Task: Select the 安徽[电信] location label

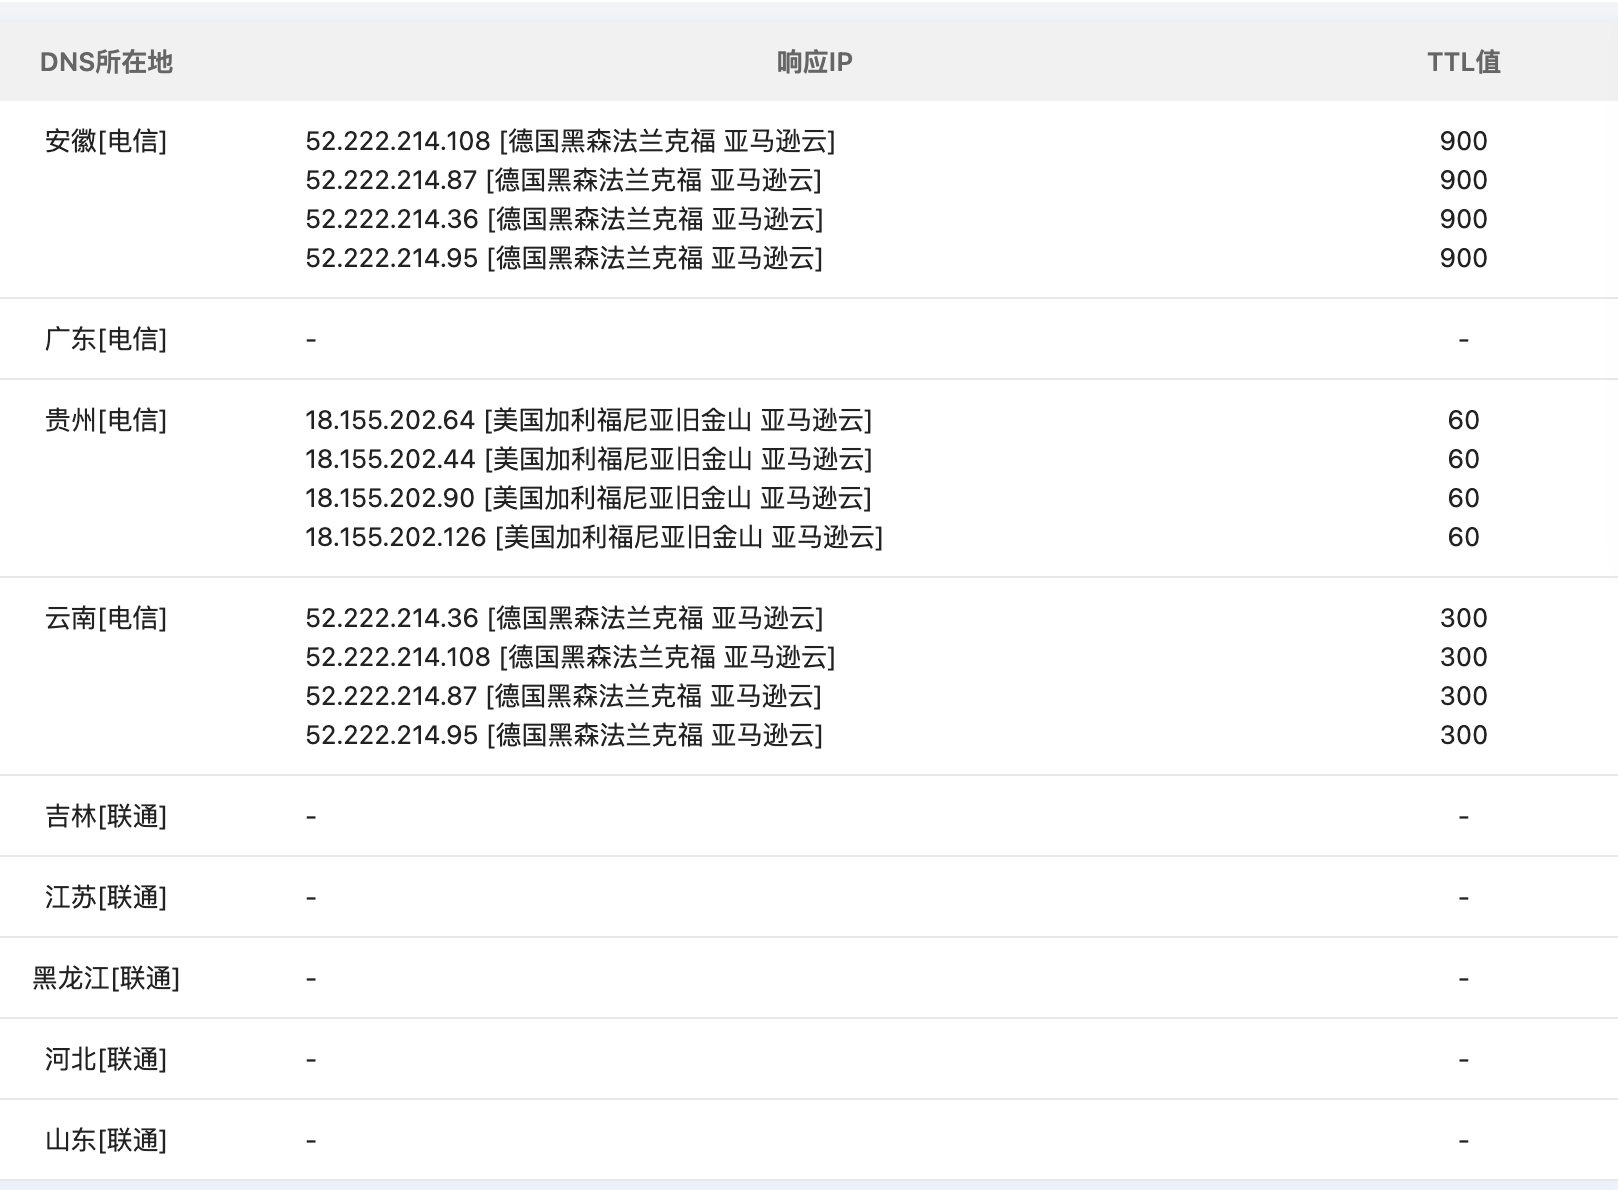Action: point(106,141)
